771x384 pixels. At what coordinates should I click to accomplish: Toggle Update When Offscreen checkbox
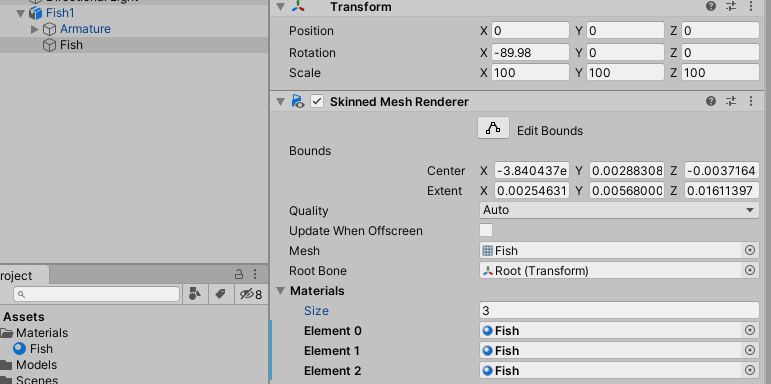[486, 230]
